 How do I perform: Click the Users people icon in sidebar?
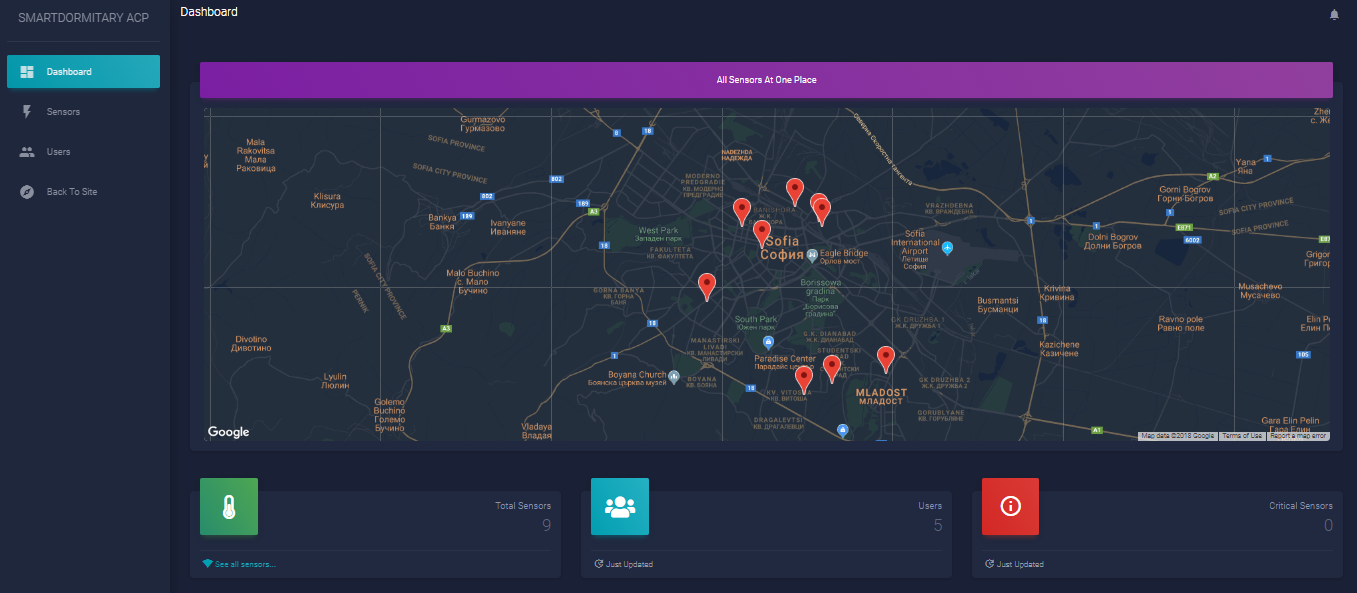pos(27,152)
